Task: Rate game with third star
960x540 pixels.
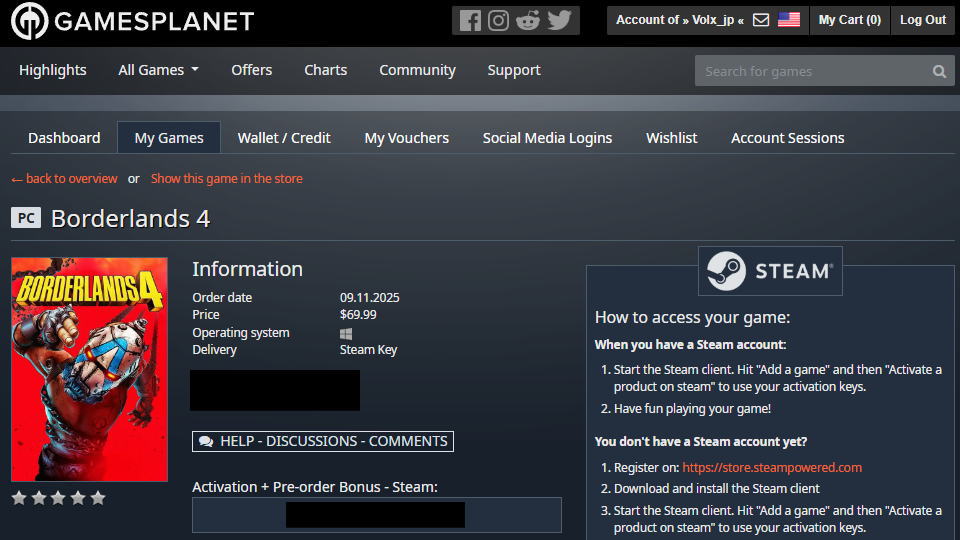Action: click(58, 498)
